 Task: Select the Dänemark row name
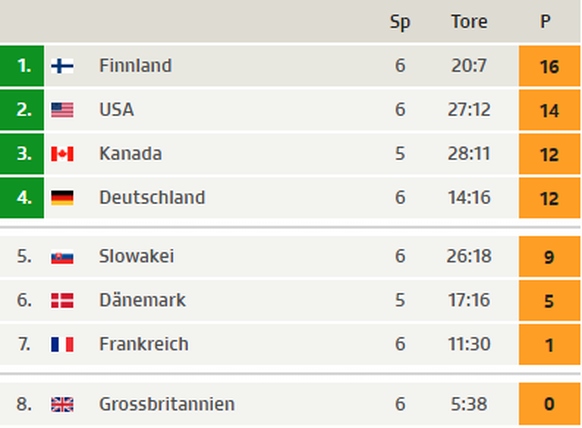click(143, 300)
